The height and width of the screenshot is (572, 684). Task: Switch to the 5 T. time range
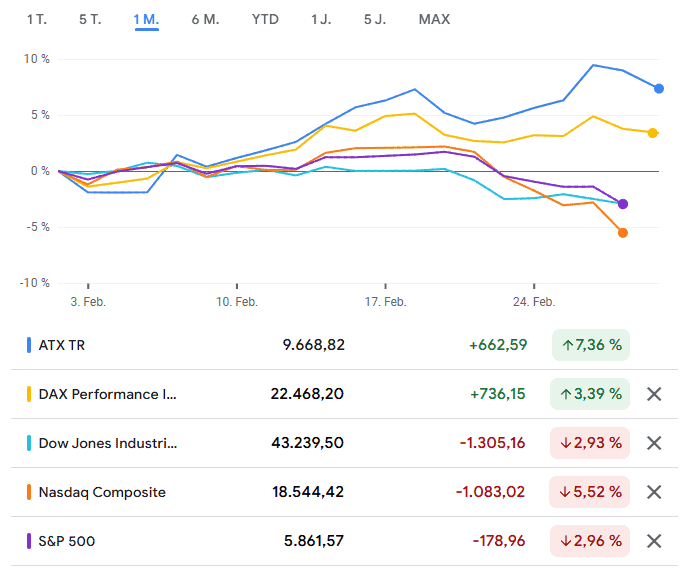click(90, 20)
